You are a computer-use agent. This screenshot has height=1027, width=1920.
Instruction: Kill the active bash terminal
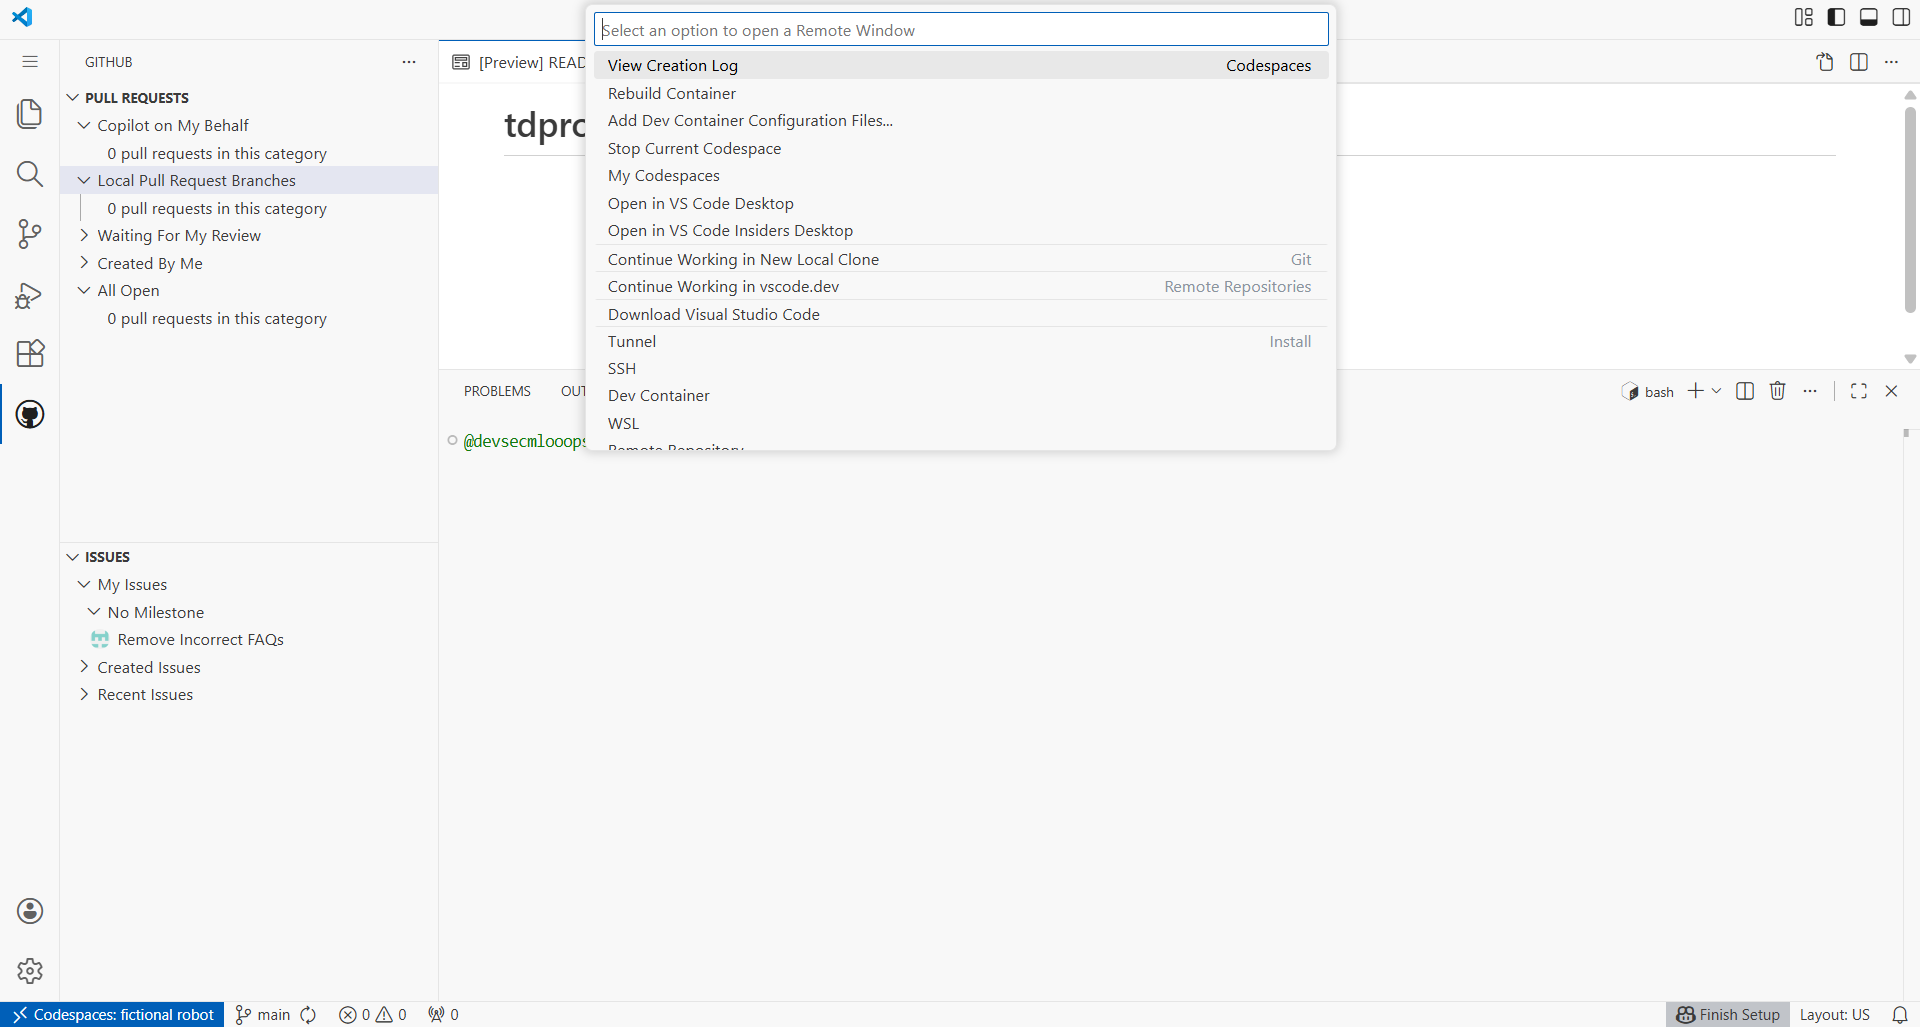[1778, 391]
